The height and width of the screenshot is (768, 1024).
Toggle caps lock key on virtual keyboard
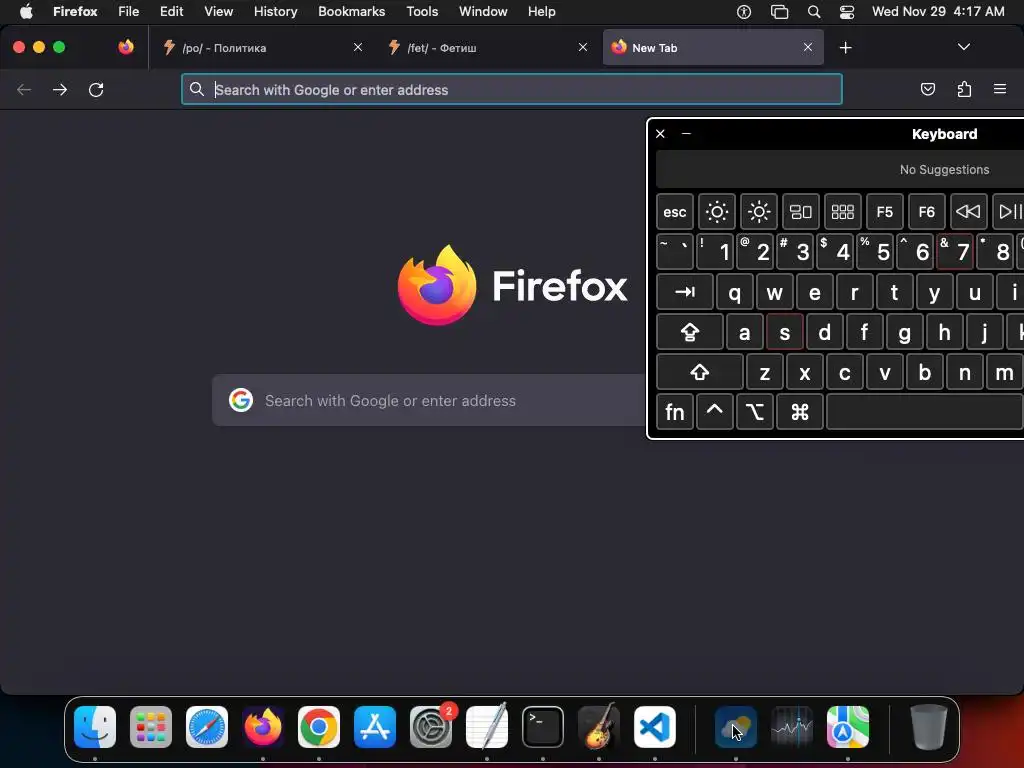(x=690, y=332)
